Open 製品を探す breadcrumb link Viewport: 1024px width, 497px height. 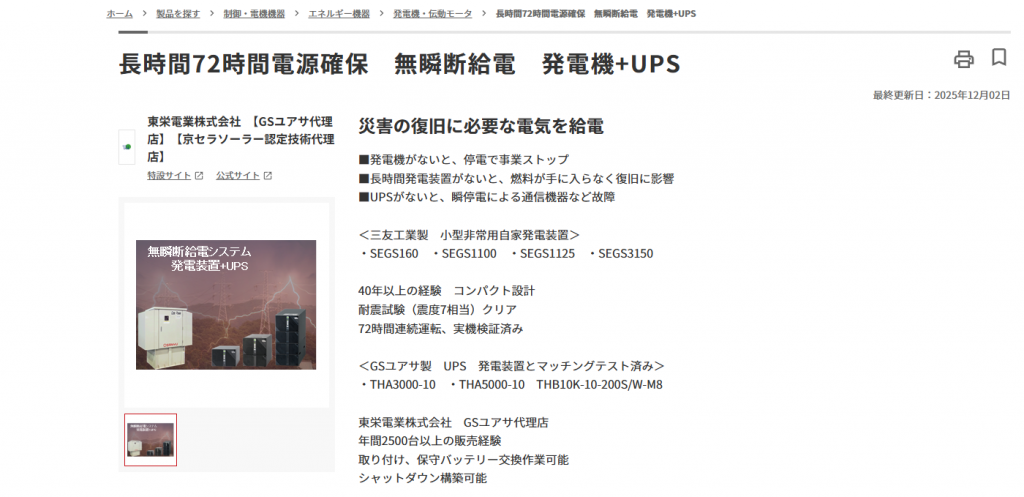tap(178, 14)
